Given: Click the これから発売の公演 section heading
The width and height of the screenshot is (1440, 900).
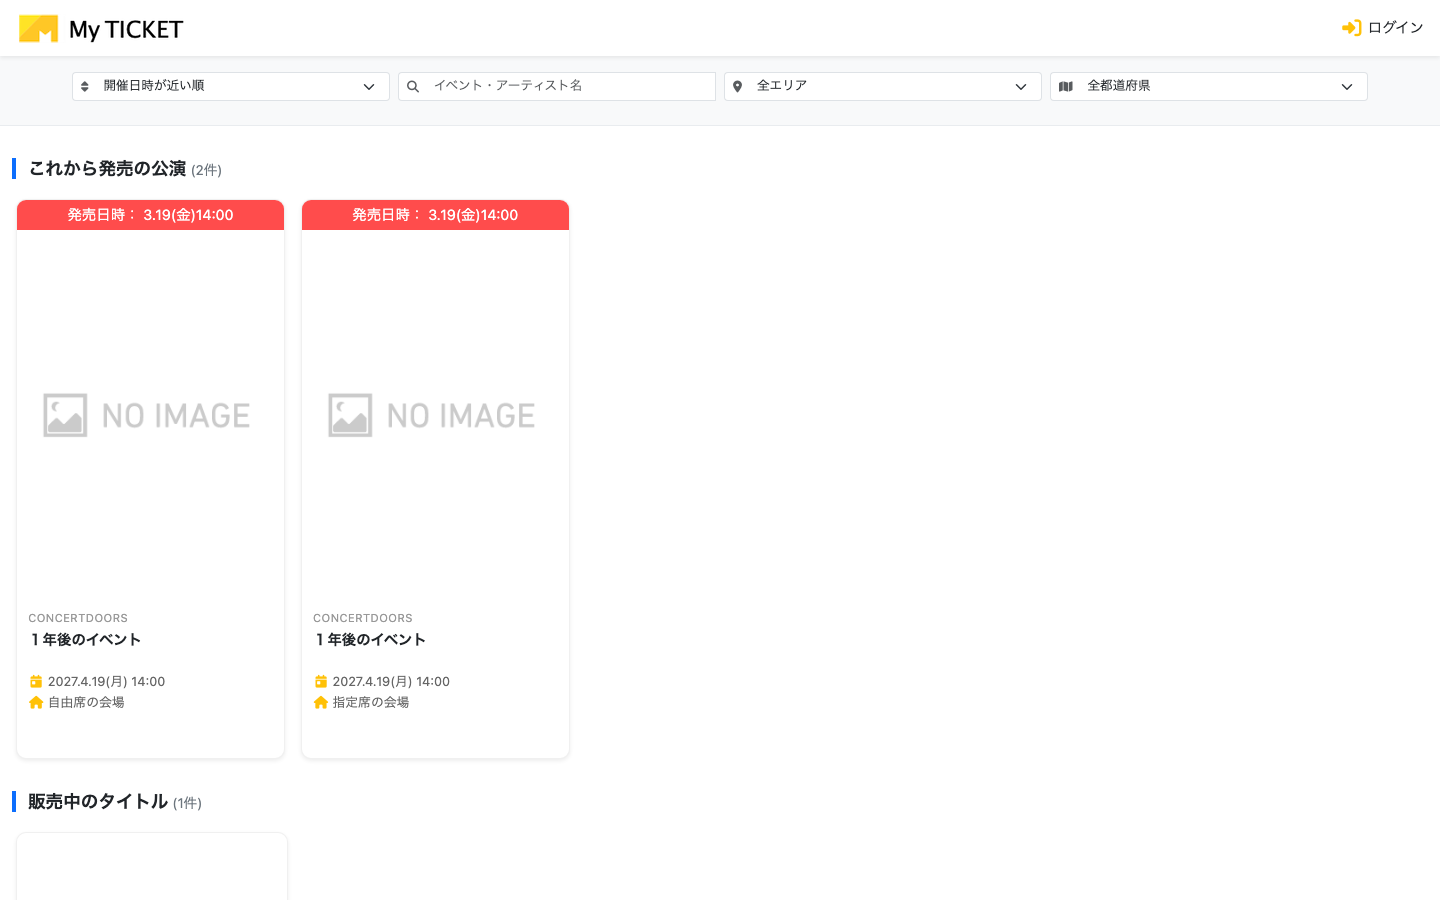Looking at the screenshot, I should tap(107, 168).
